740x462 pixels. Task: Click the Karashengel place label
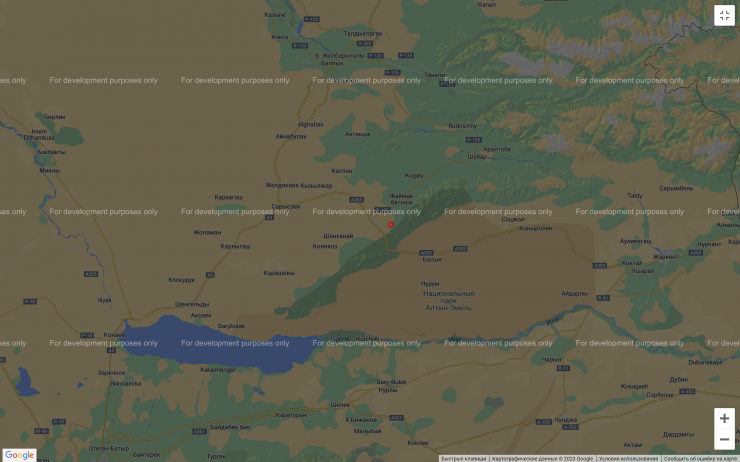217,369
